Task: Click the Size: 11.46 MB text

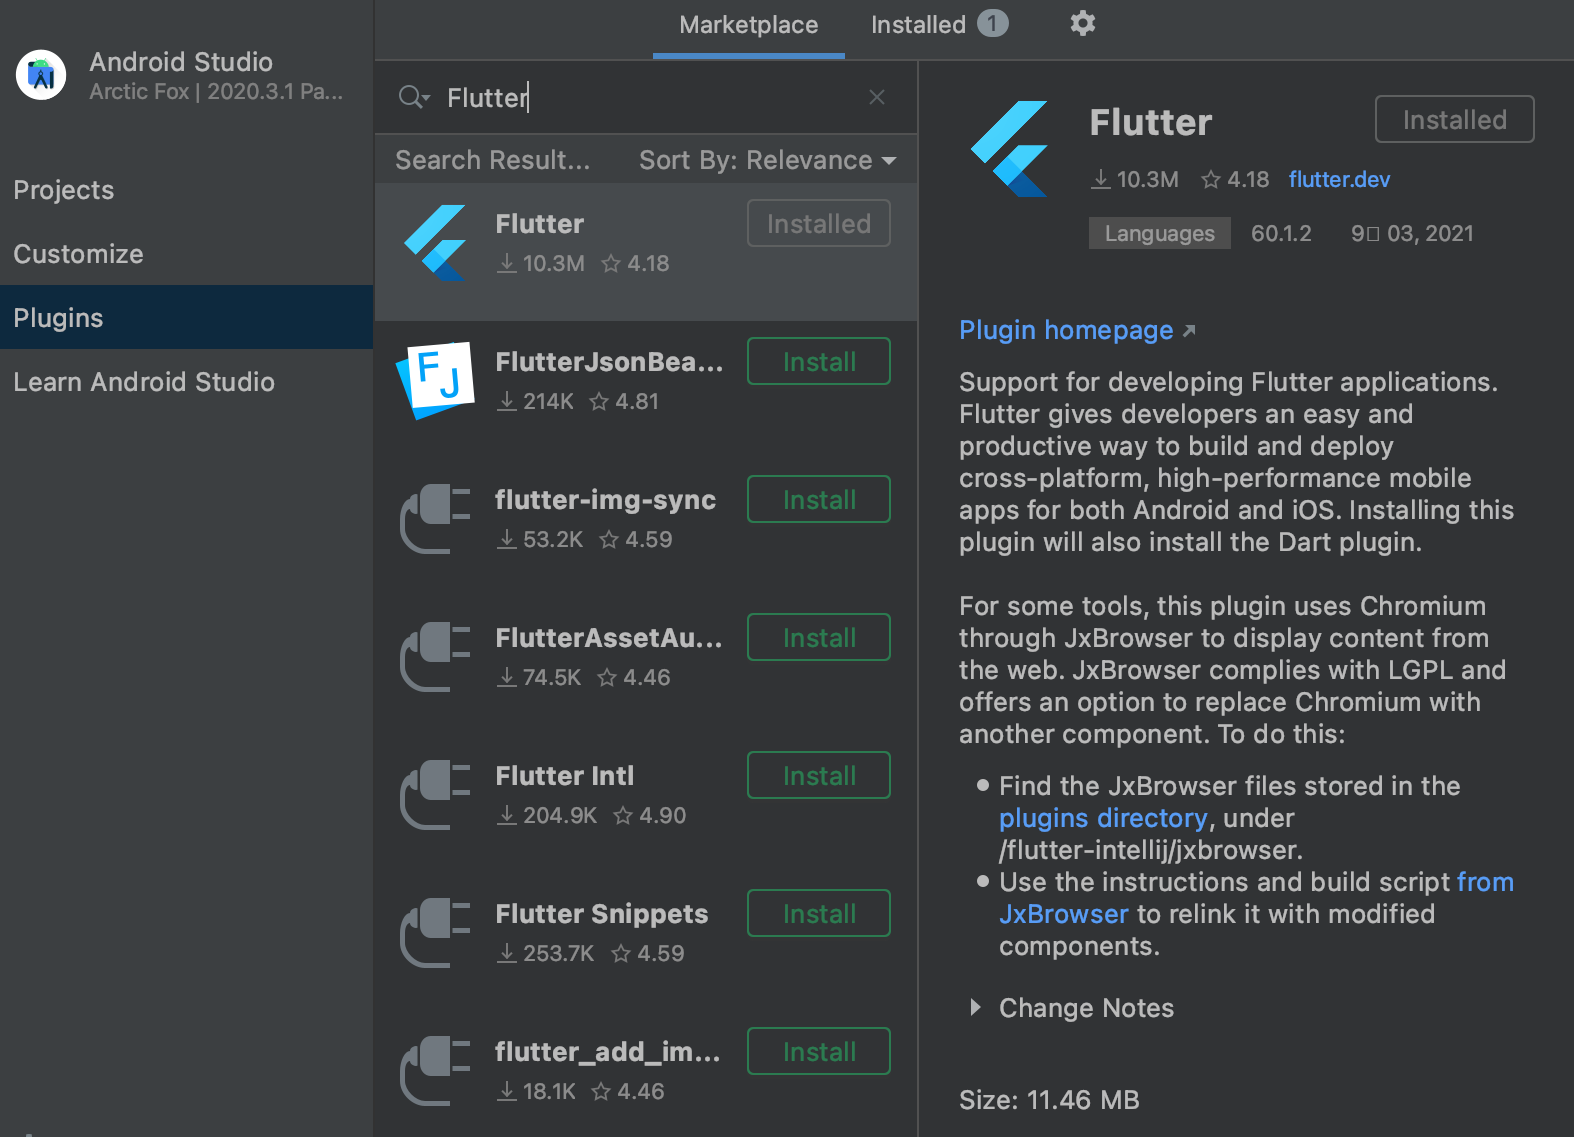Action: (1049, 1100)
